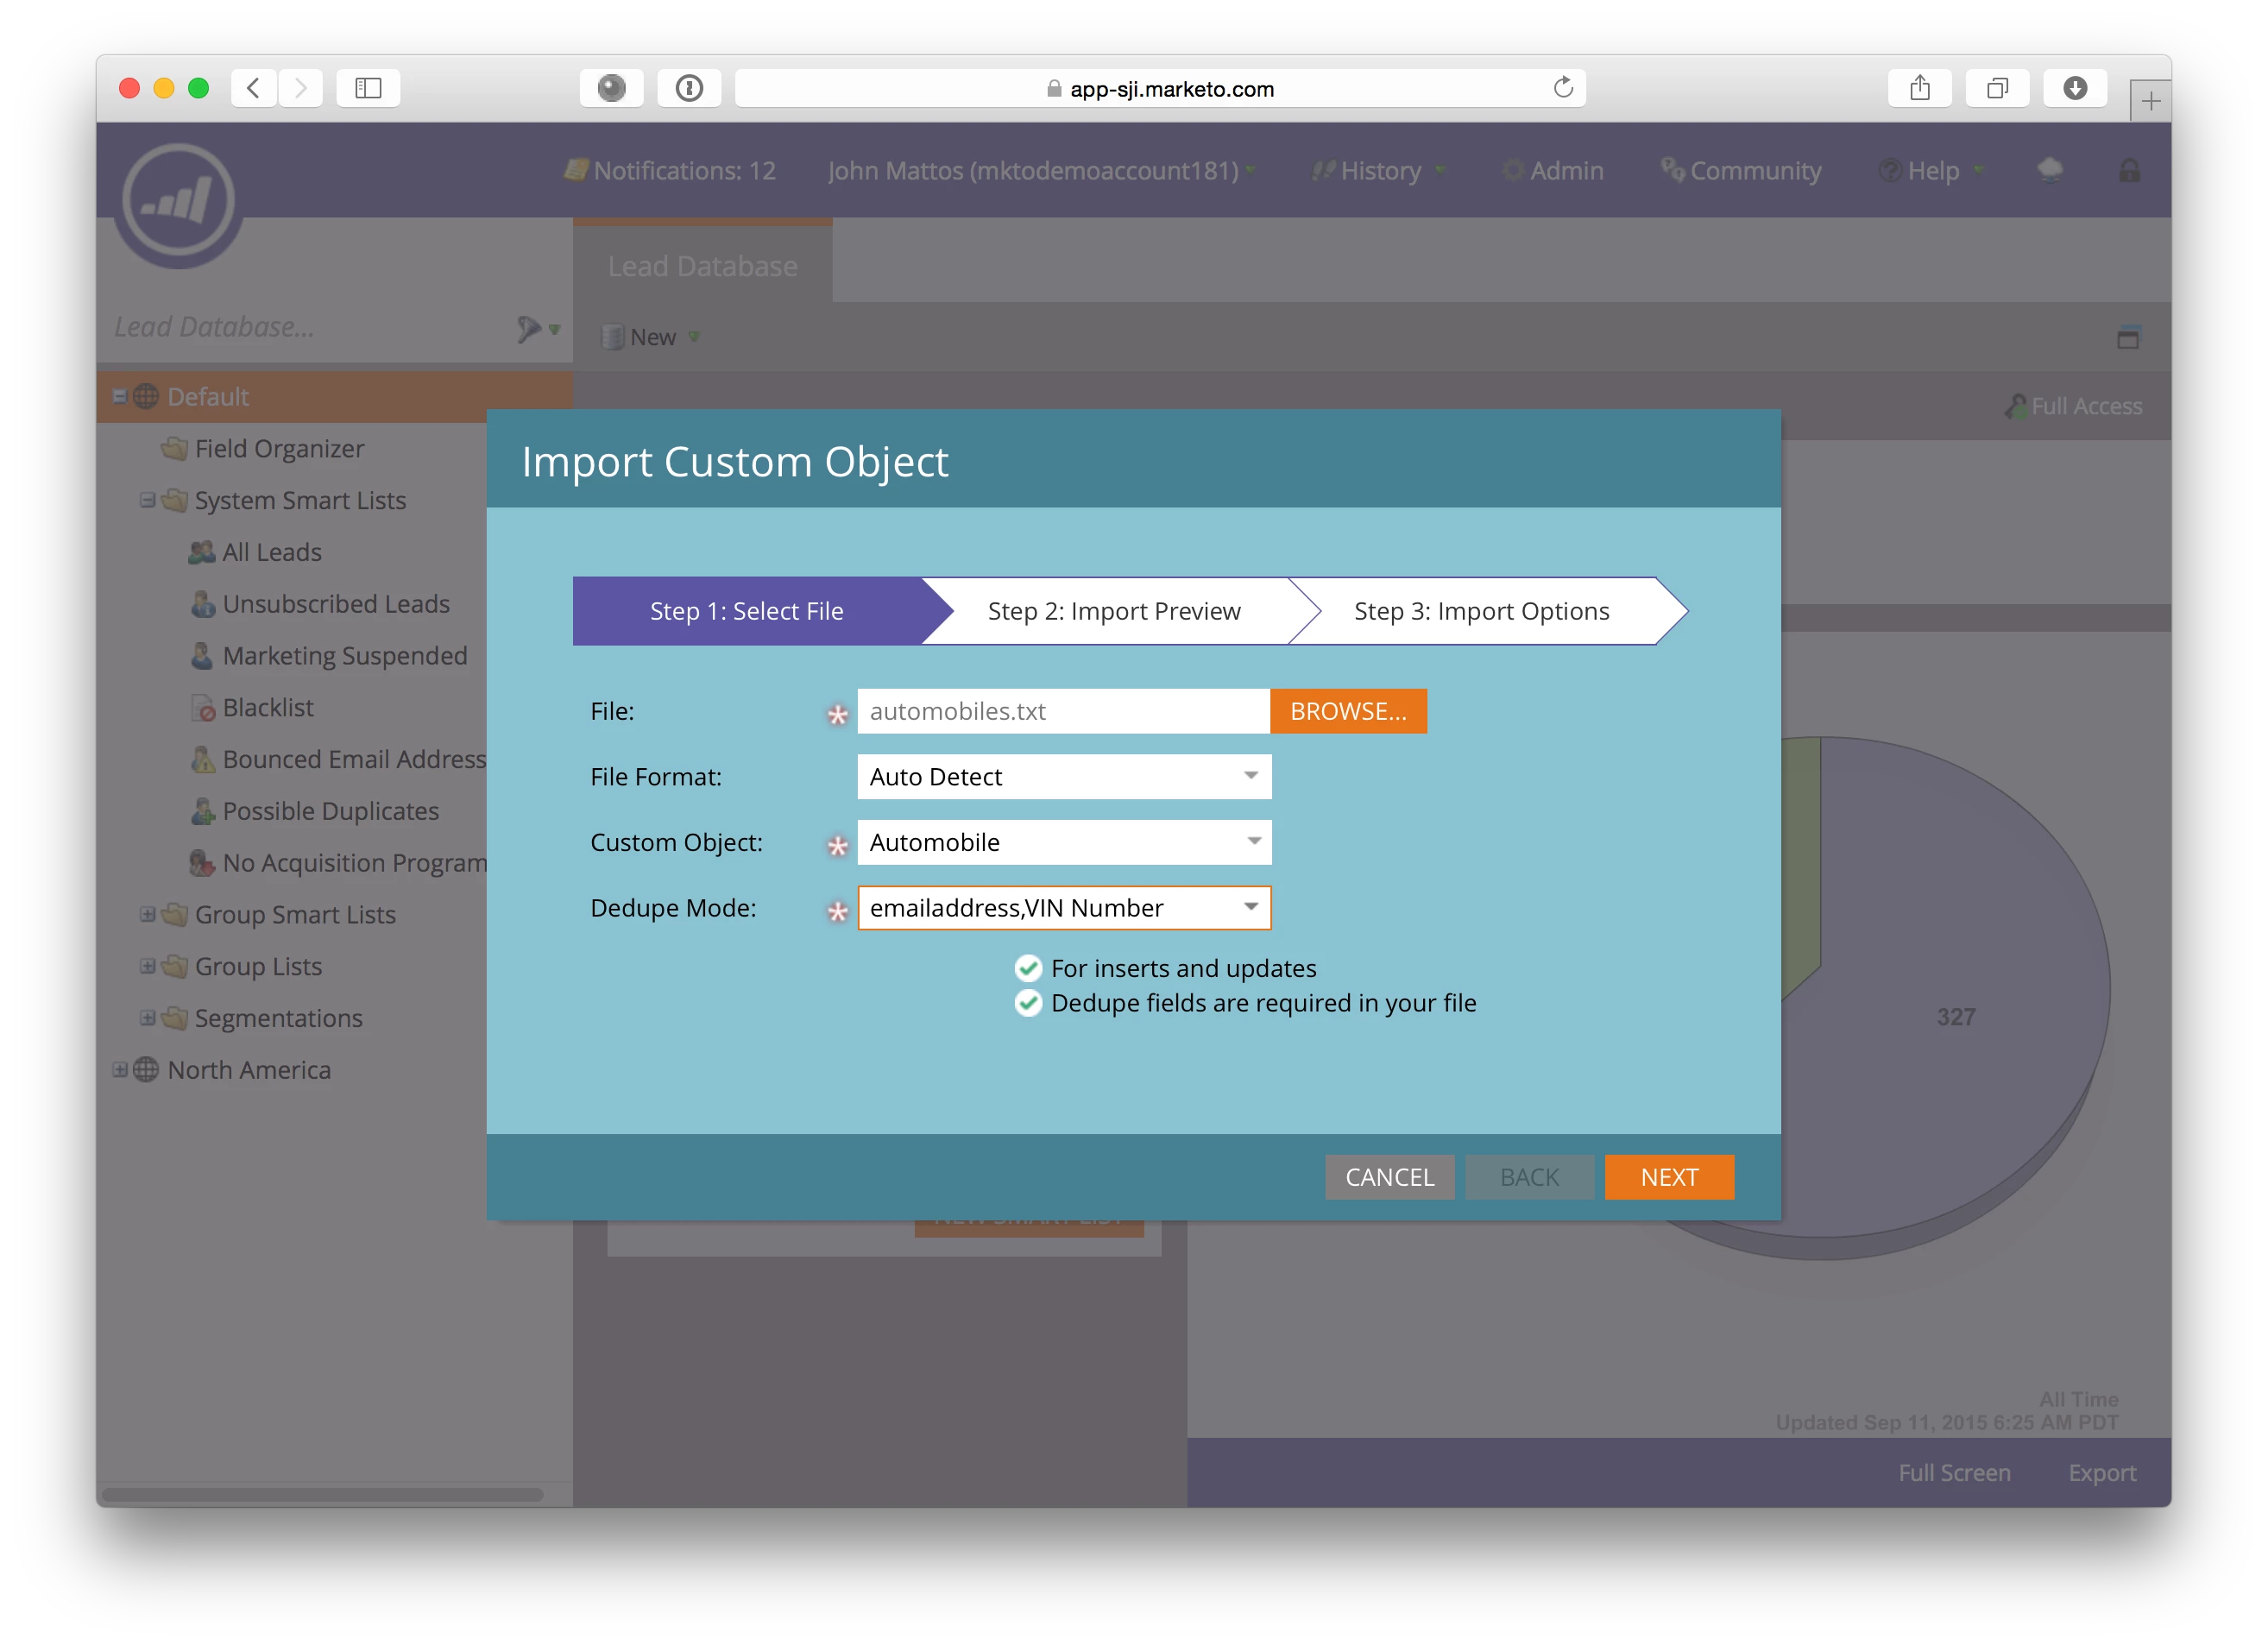Open the Lead Database tab
Screen dimensions: 2268x1645
click(x=702, y=266)
